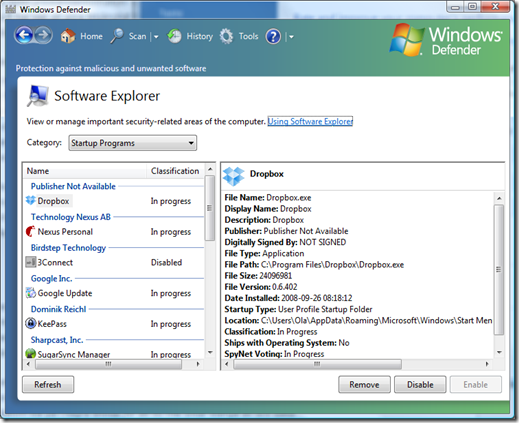Click the Back navigation arrow
Viewport: 519px width, 423px height.
pos(24,35)
